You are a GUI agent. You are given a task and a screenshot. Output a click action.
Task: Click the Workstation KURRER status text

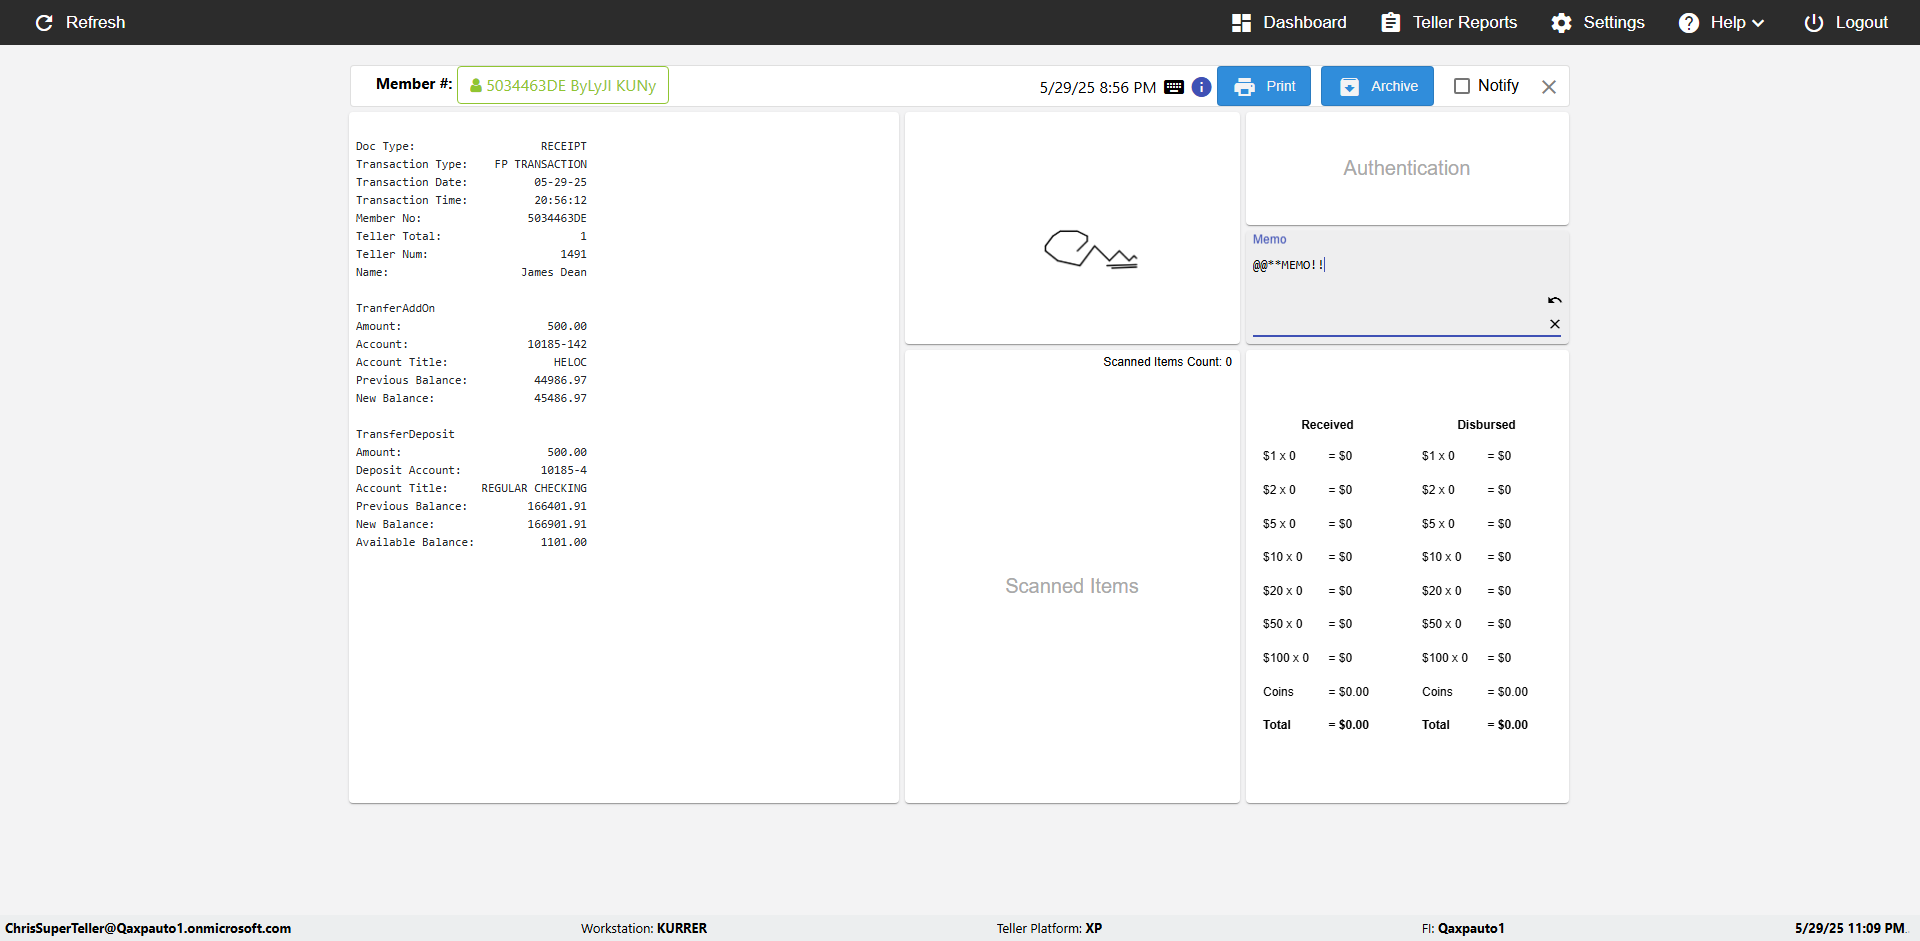click(x=644, y=928)
